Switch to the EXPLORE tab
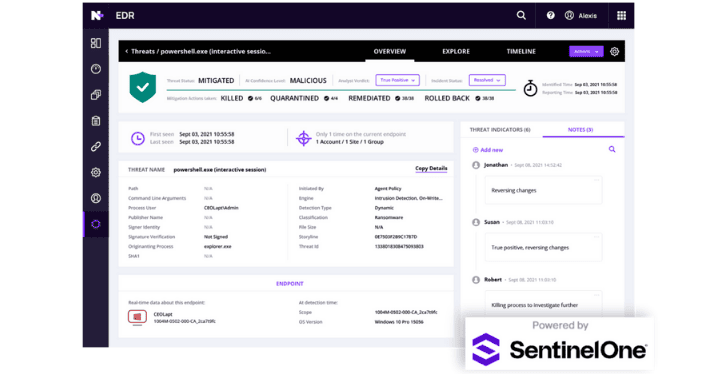Screen dimensions: 717x374 click(456, 51)
